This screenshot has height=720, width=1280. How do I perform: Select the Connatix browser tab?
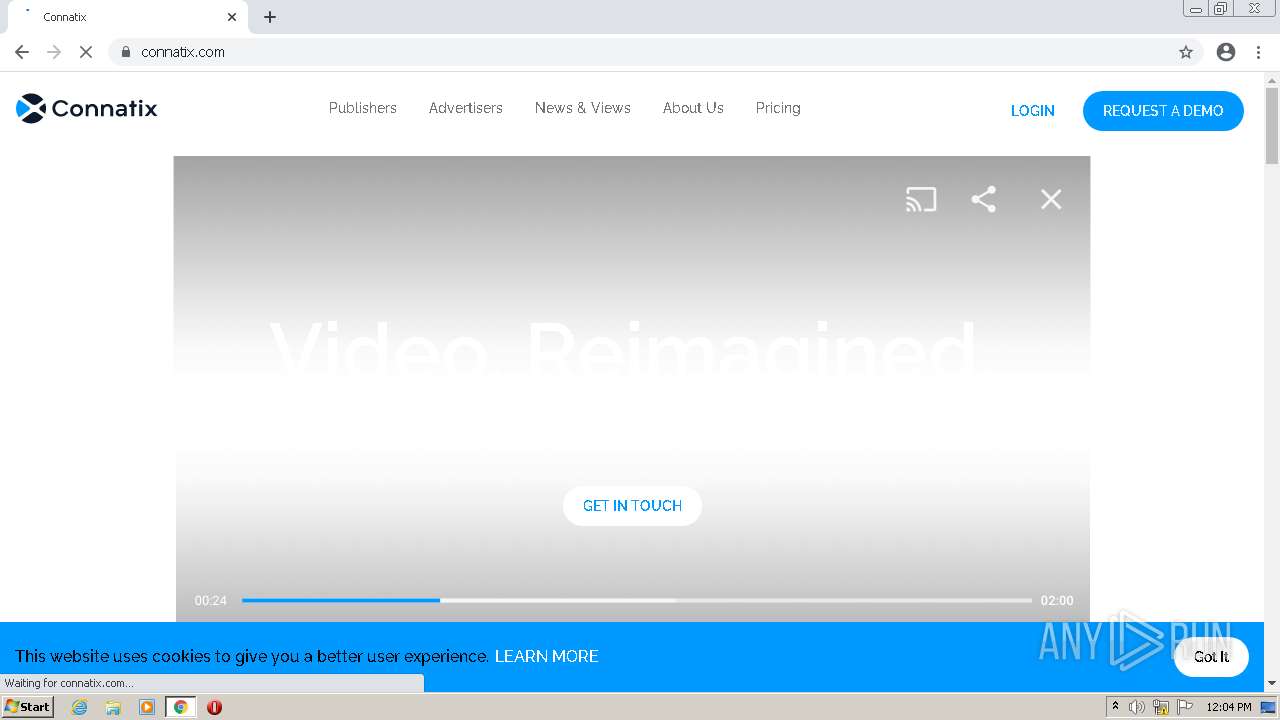pos(128,17)
